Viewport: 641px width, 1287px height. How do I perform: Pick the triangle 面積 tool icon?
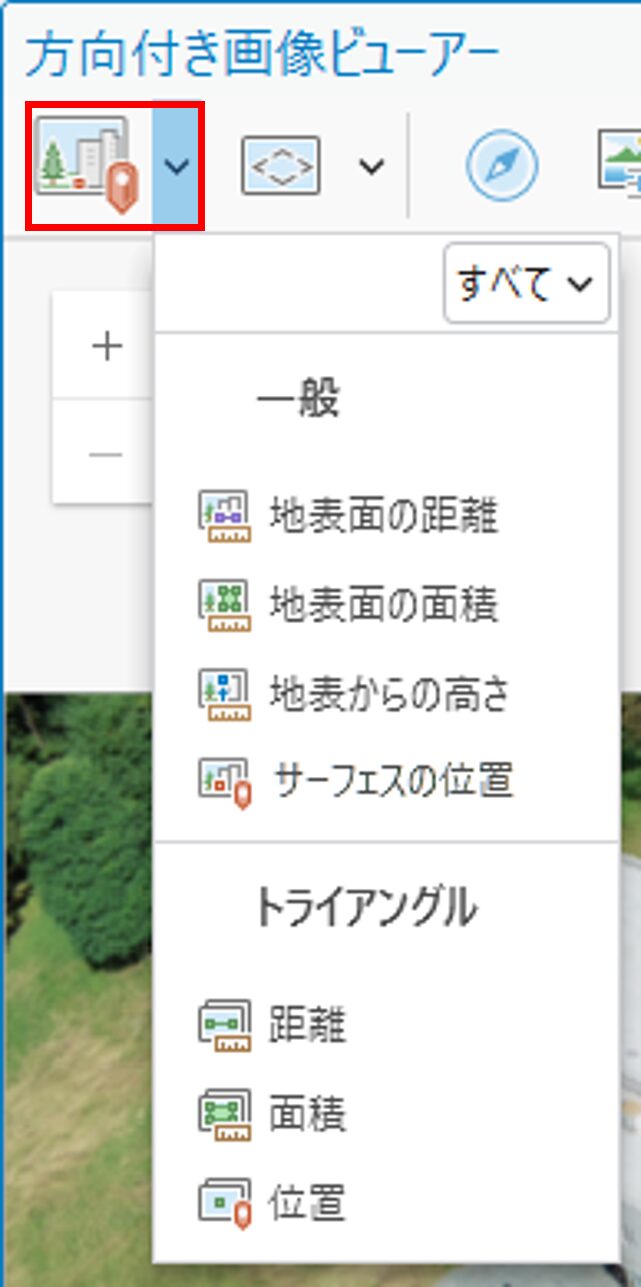(224, 1114)
